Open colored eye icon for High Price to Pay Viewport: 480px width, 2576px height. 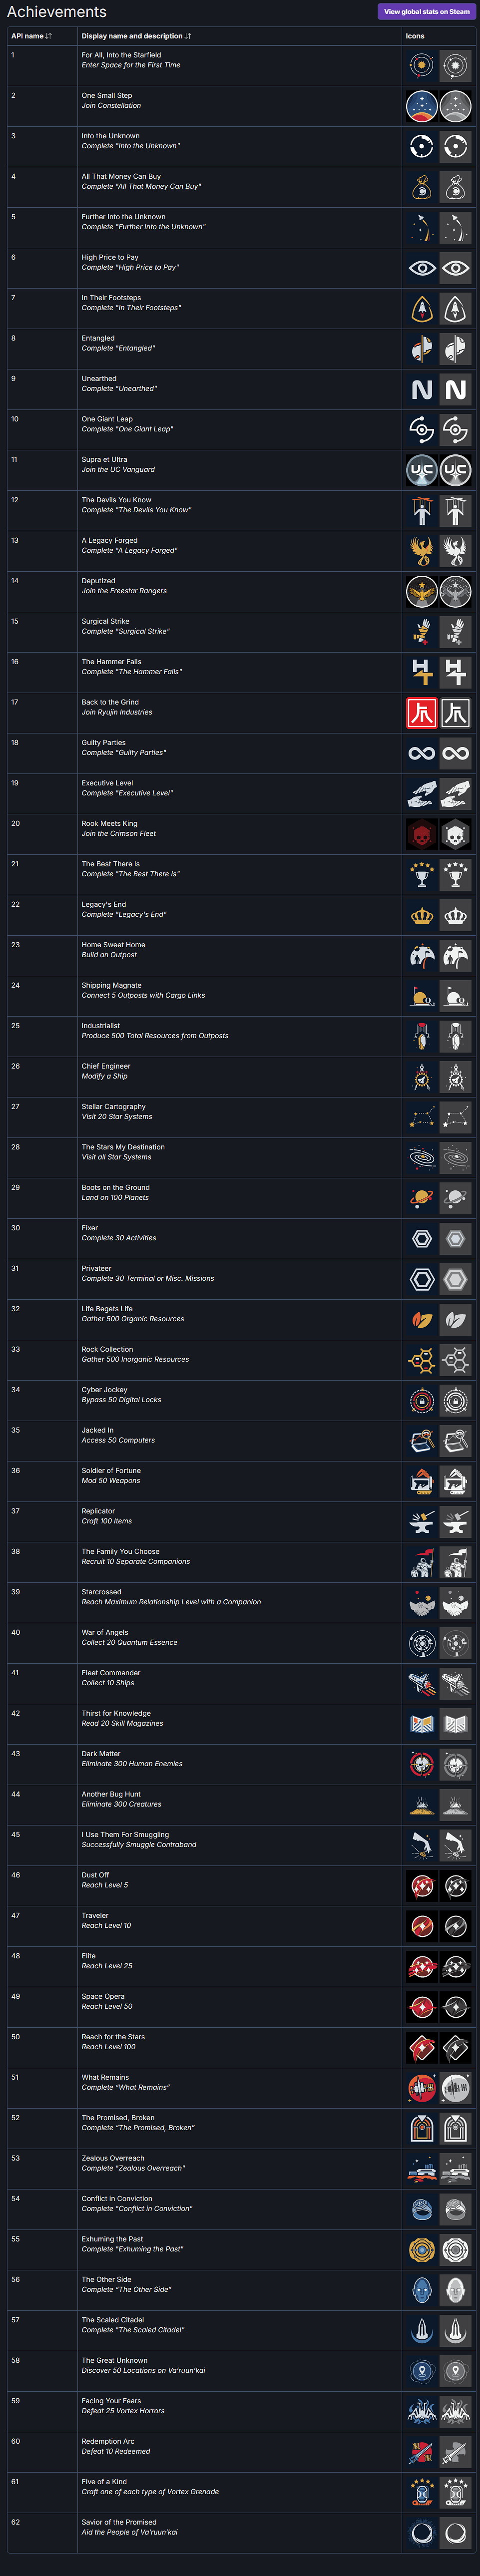pos(422,268)
